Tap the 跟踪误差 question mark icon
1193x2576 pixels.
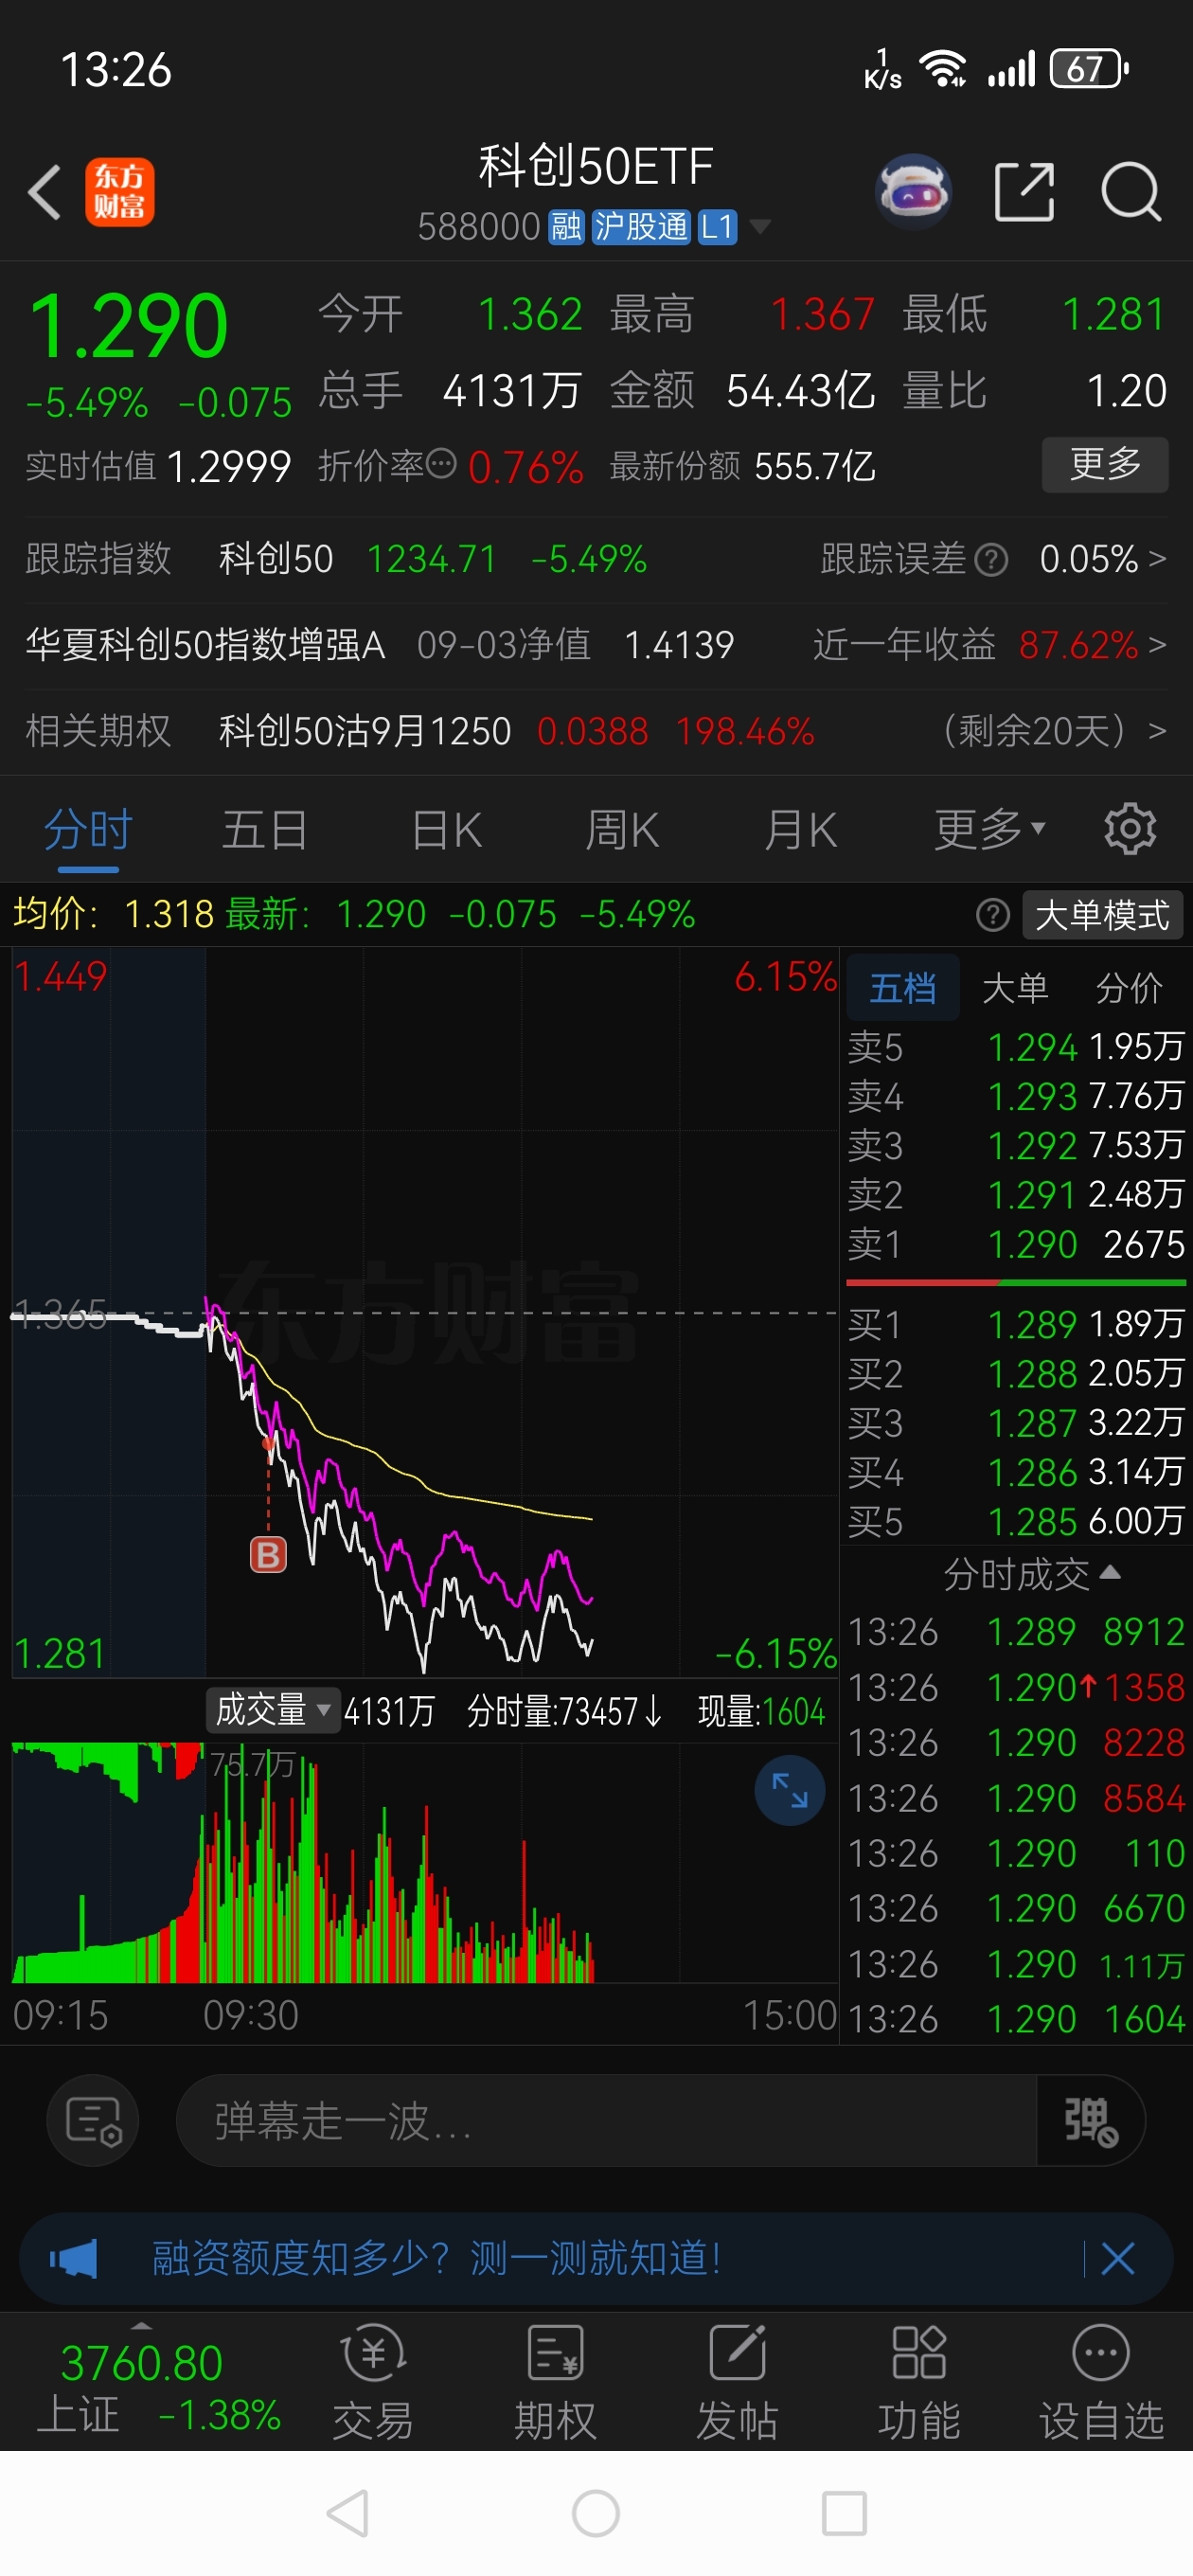point(991,560)
